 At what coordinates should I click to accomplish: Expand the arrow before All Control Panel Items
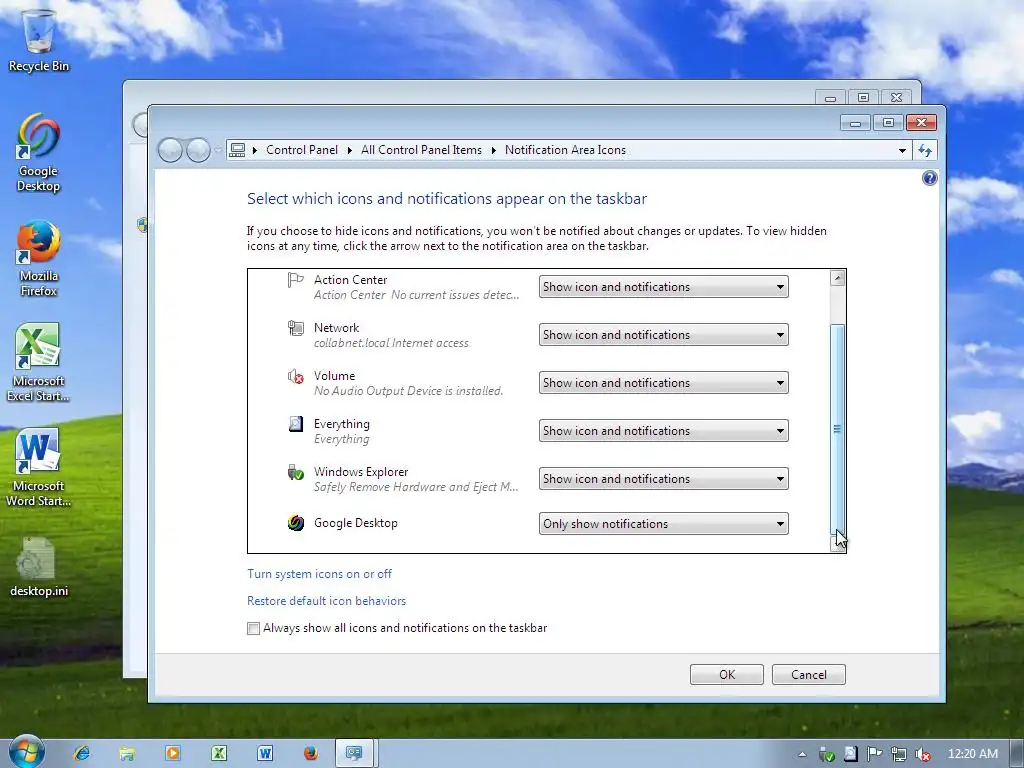350,150
